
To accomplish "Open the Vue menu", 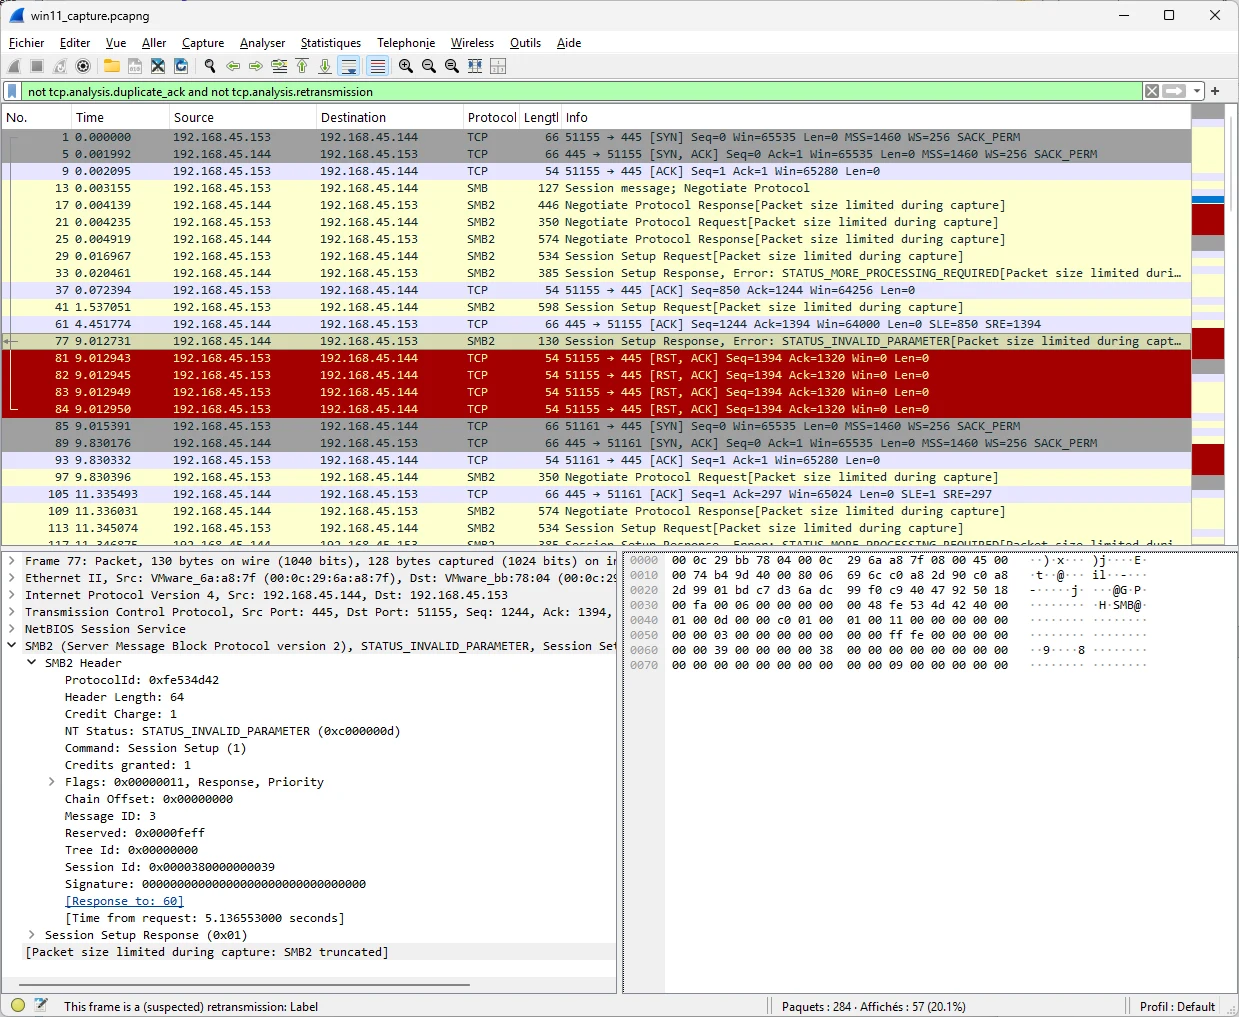I will [116, 43].
